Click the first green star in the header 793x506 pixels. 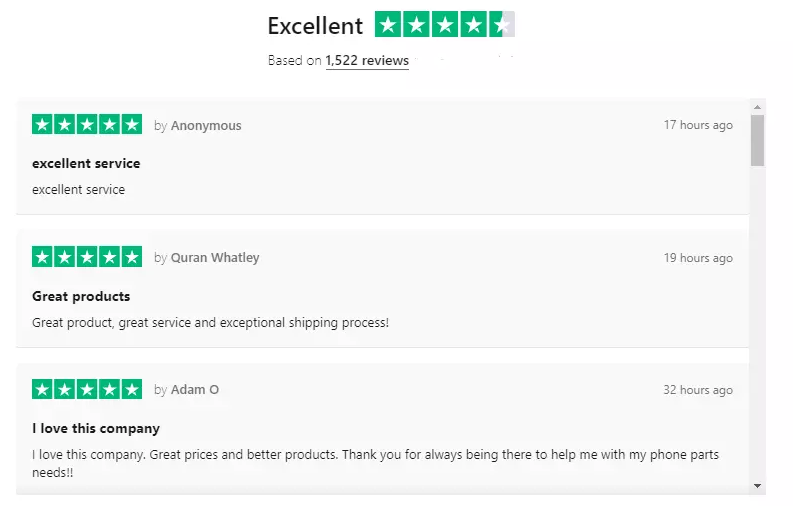388,25
